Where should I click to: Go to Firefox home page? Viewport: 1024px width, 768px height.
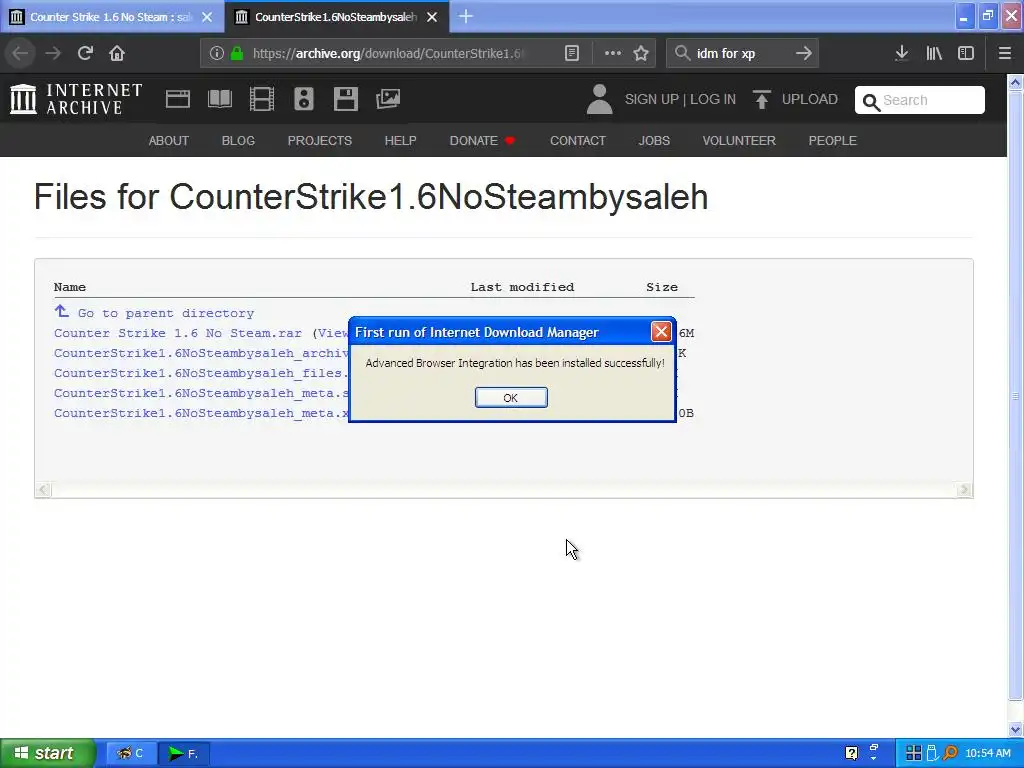117,53
